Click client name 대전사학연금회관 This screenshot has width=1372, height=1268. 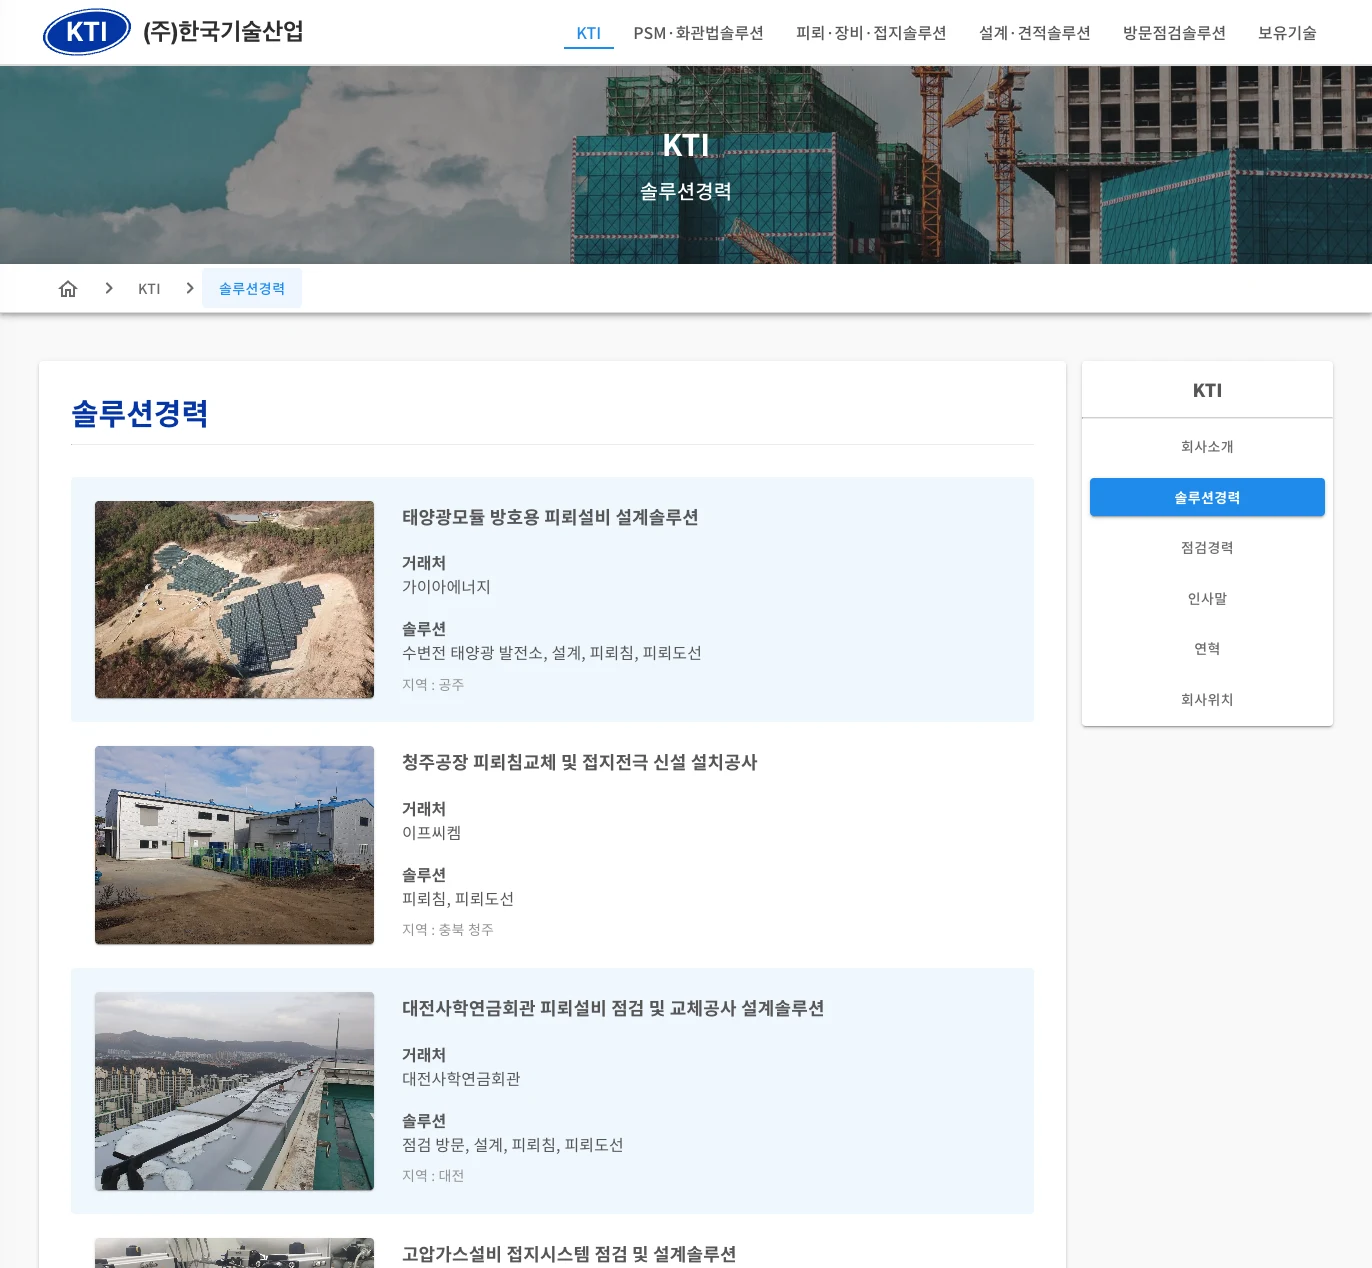coord(461,1079)
